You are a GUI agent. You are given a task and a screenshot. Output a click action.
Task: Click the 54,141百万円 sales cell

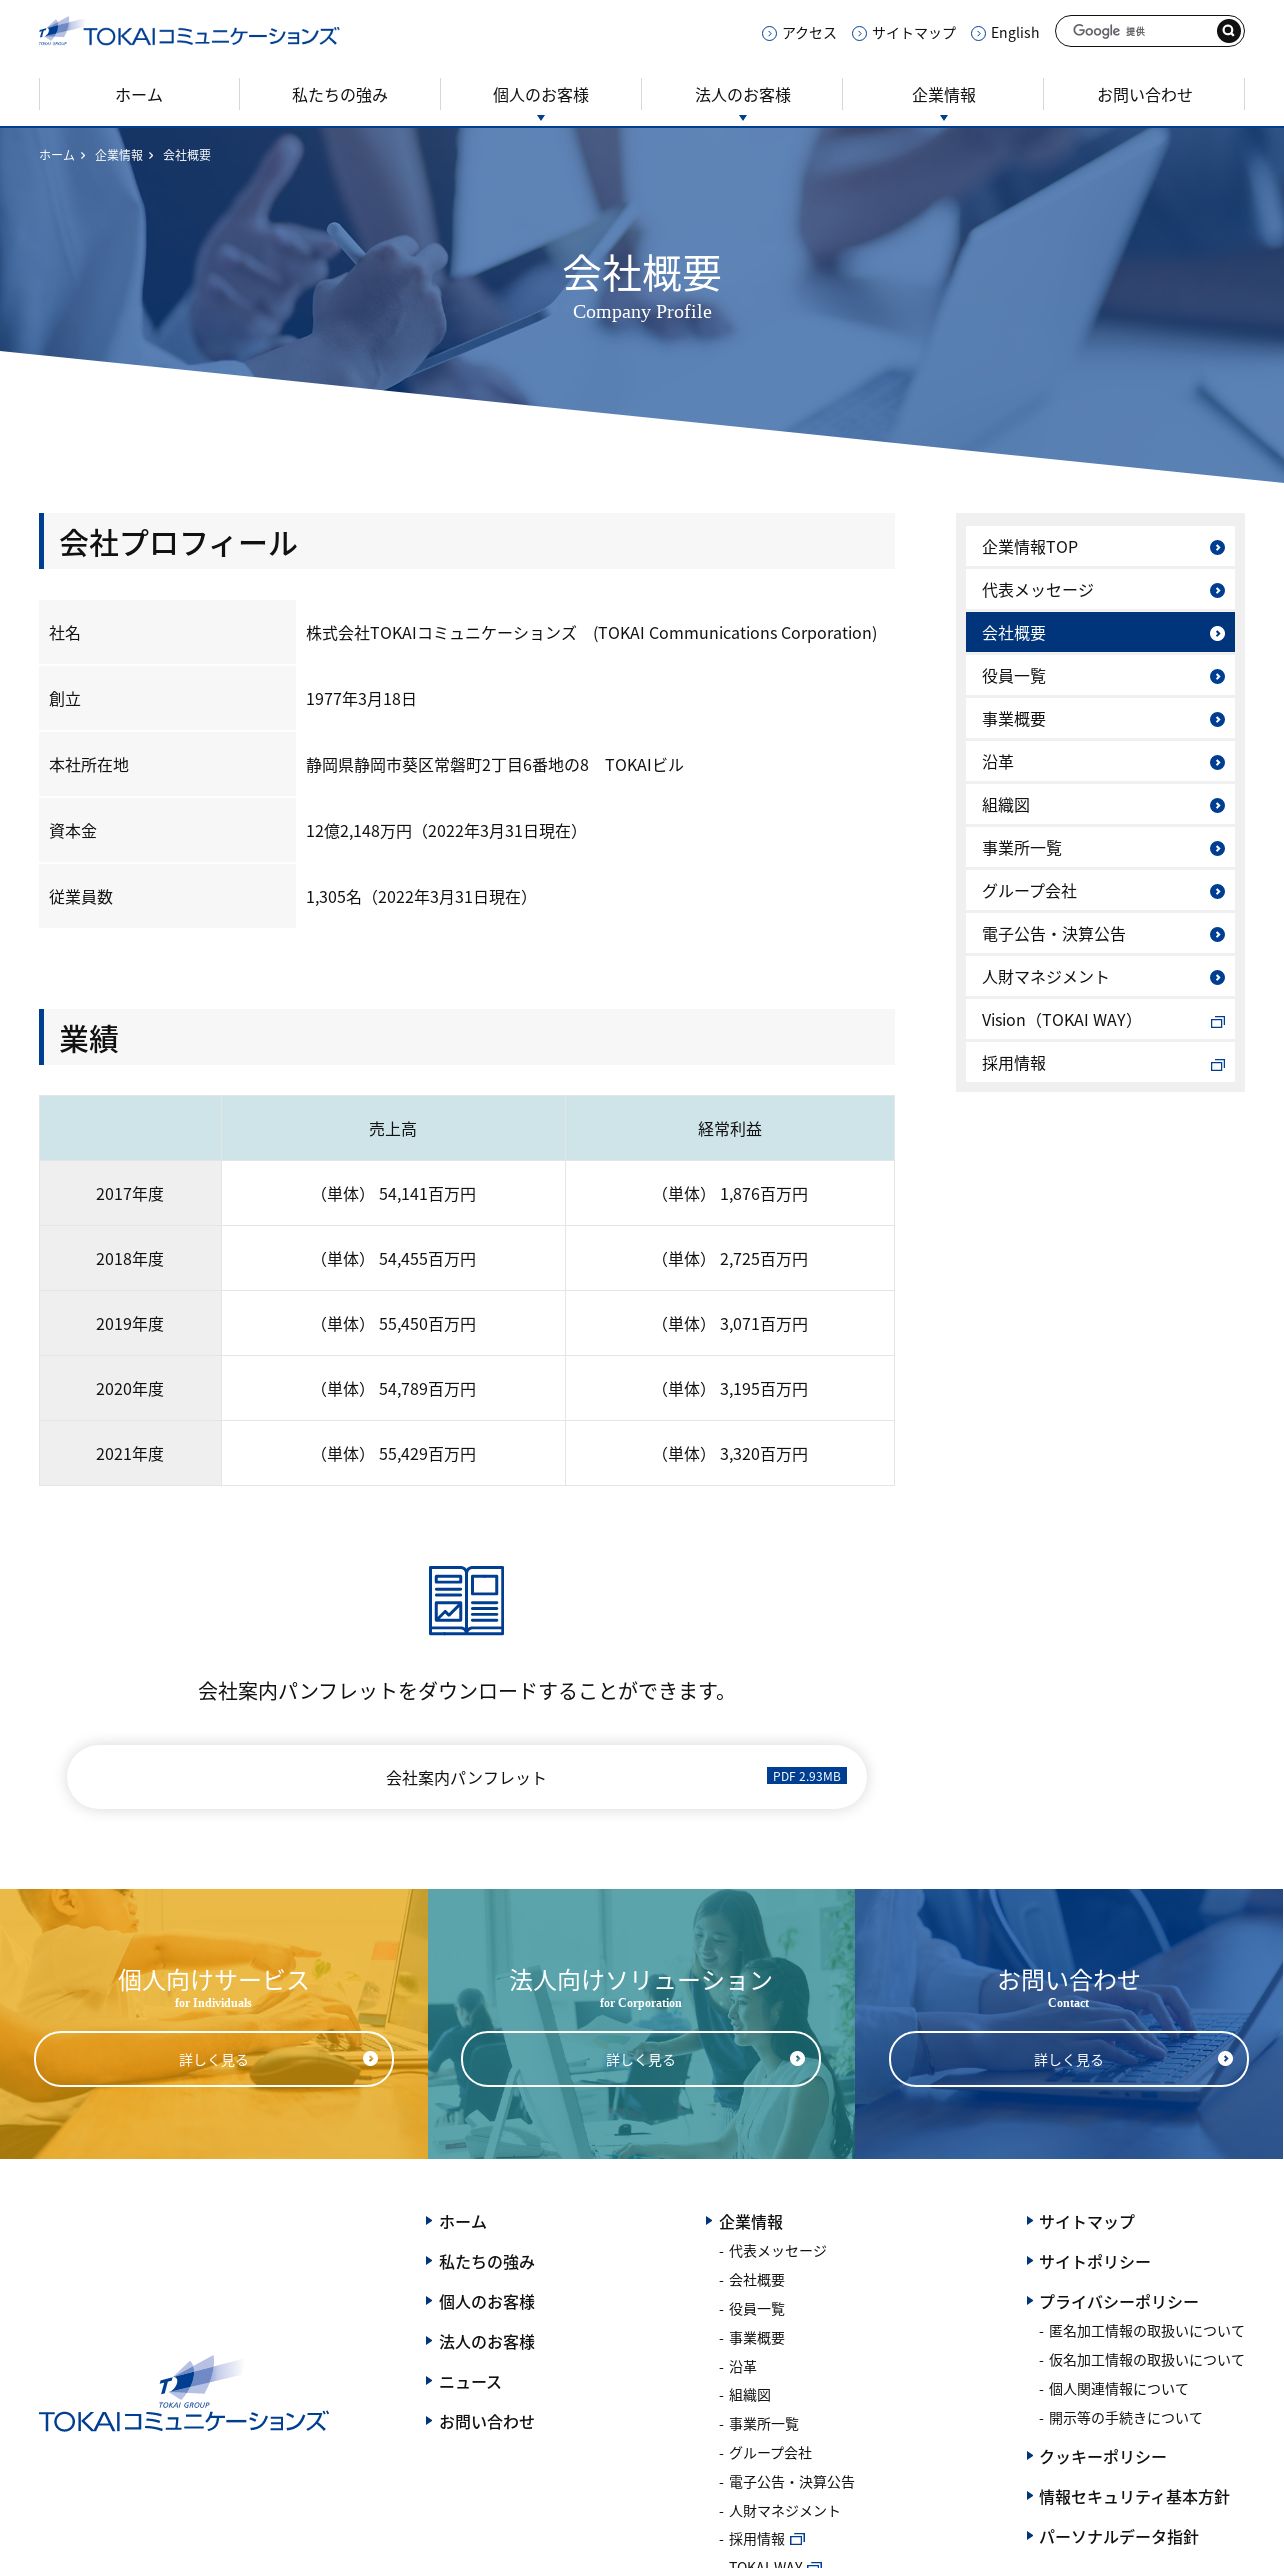(x=393, y=1194)
